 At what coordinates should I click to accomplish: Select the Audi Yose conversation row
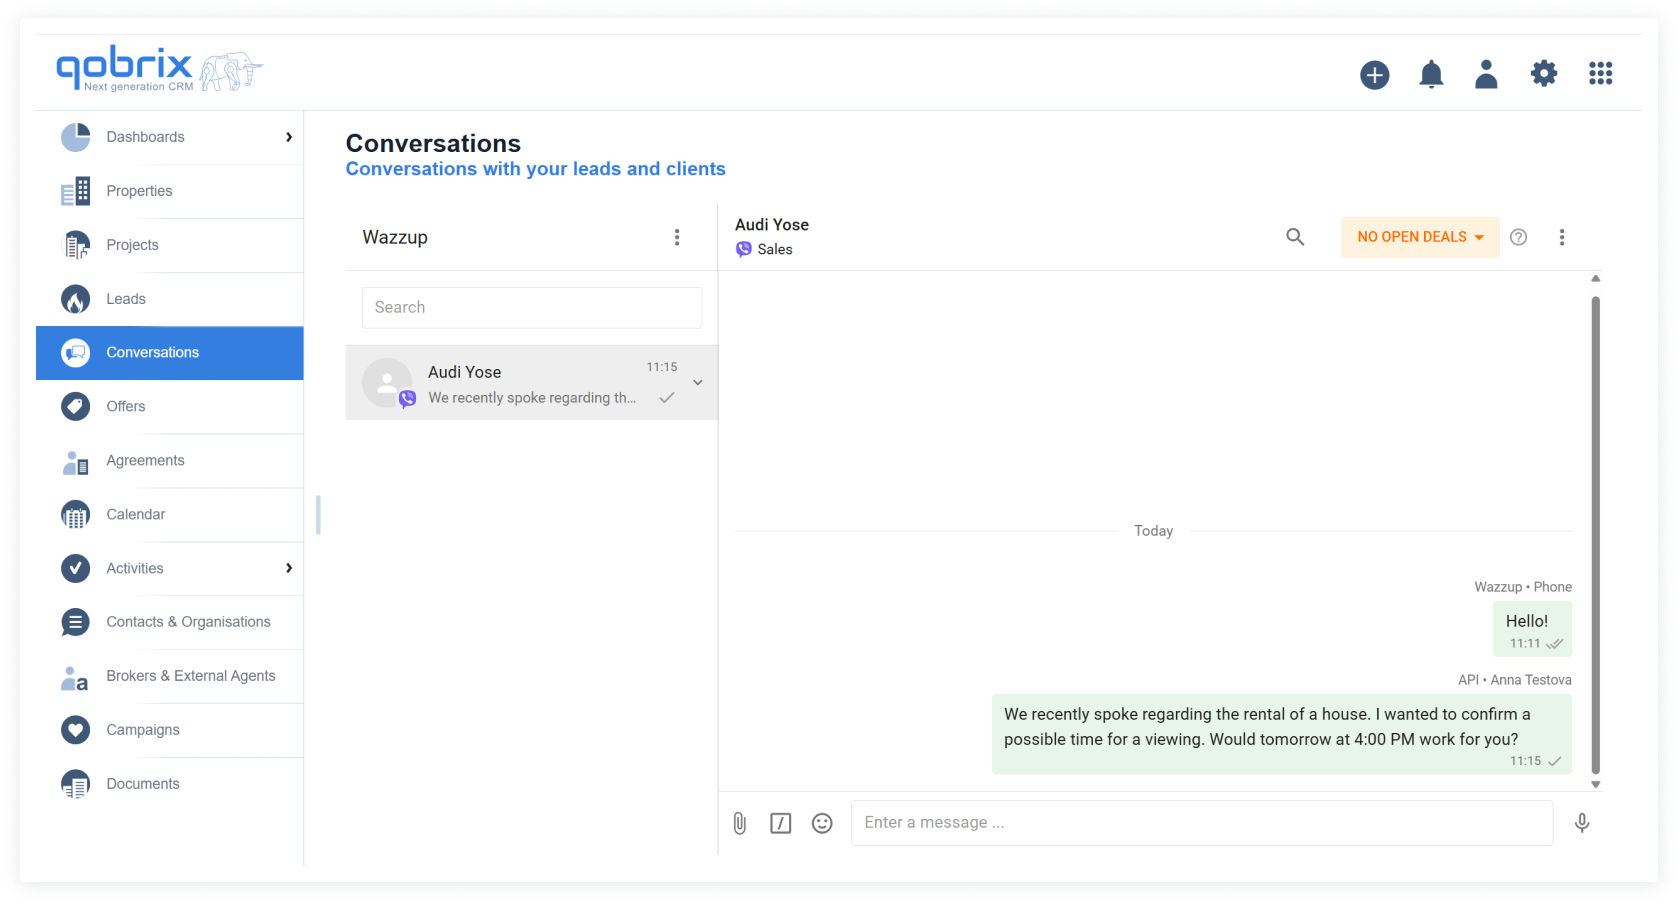pos(532,383)
